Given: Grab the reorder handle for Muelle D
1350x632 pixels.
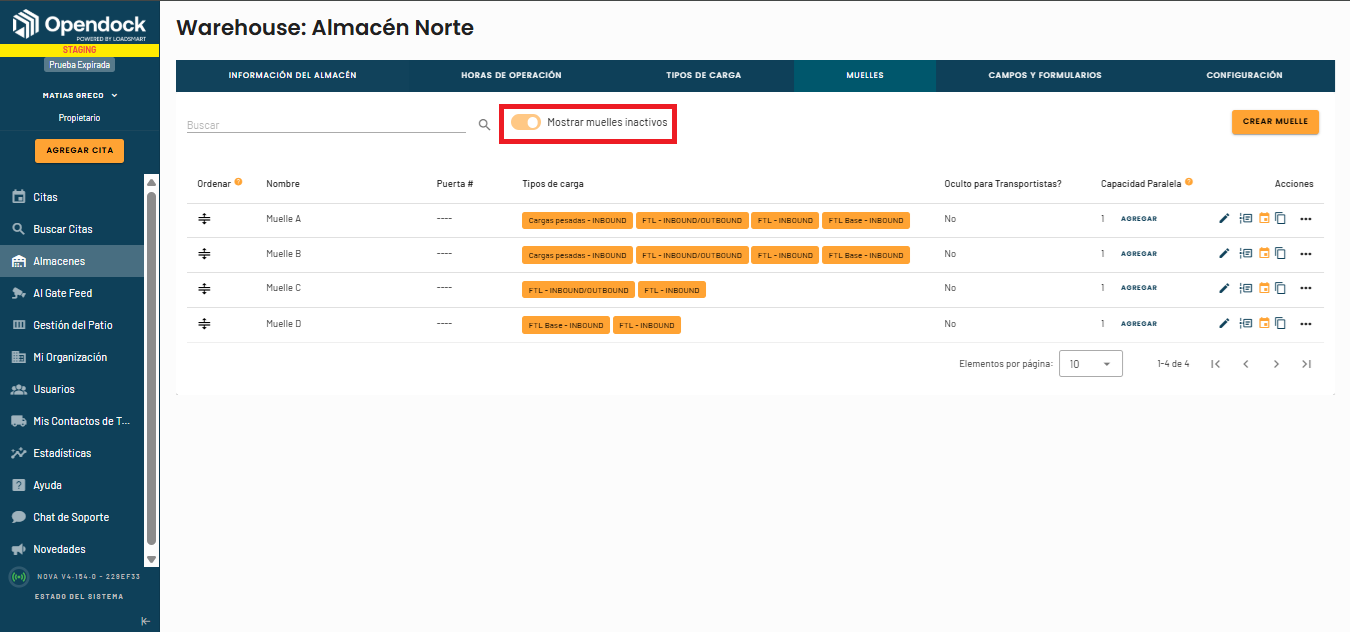Looking at the screenshot, I should [x=204, y=323].
